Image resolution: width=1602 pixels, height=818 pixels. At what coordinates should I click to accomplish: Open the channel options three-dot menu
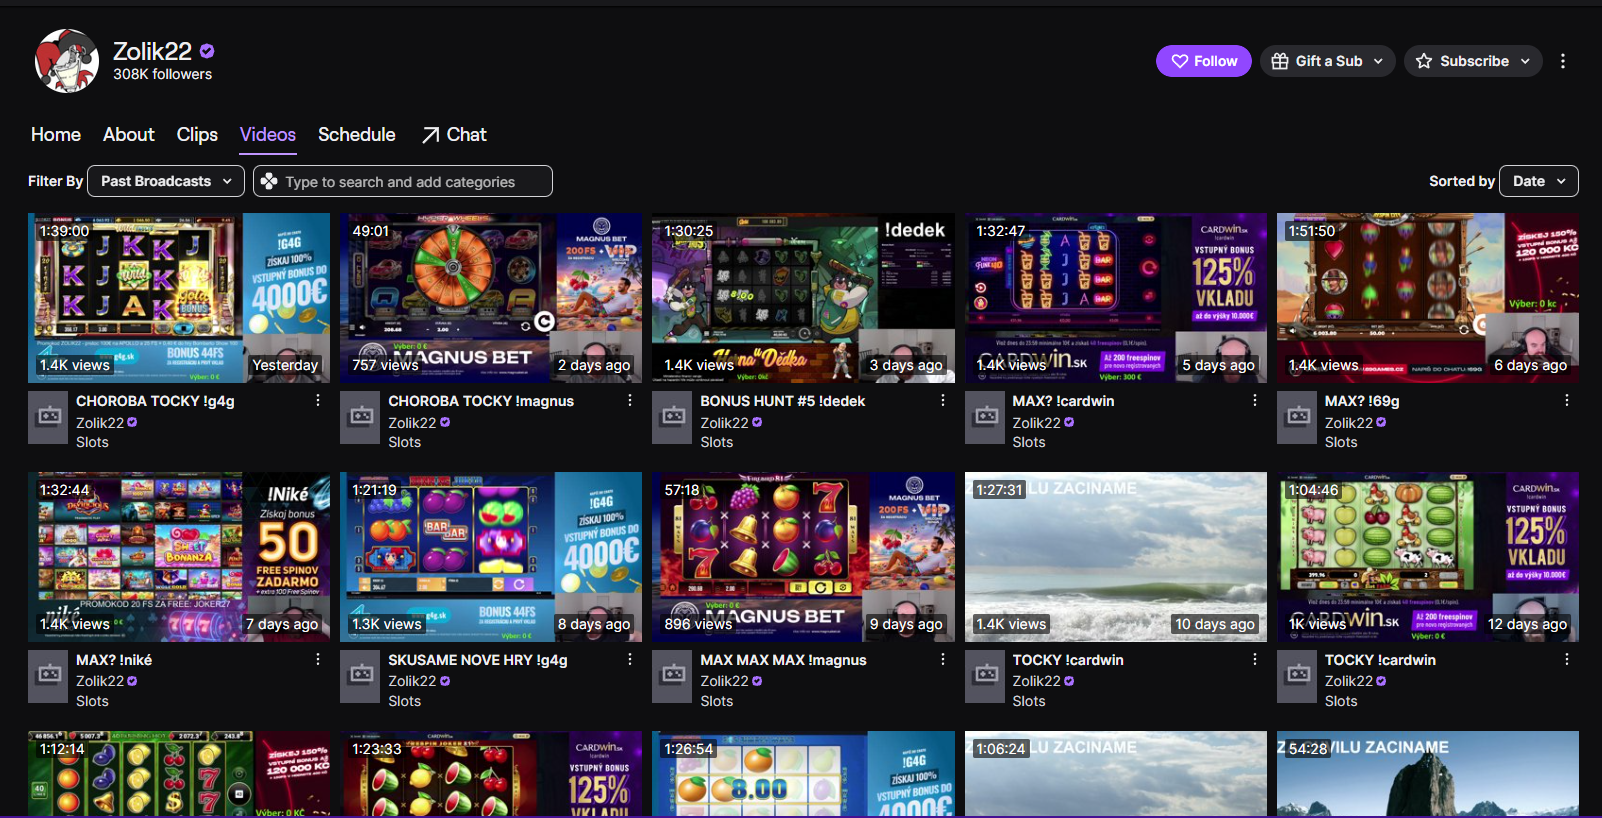pyautogui.click(x=1563, y=61)
